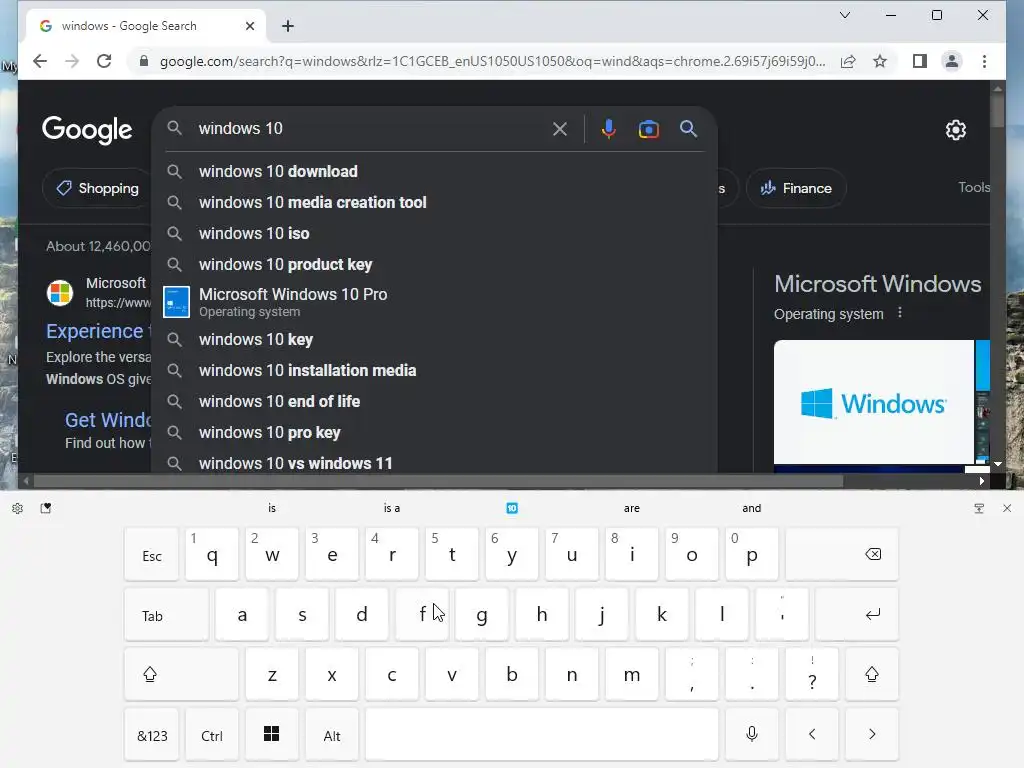
Task: Select suggestion windows 10 end of life
Action: (434, 402)
